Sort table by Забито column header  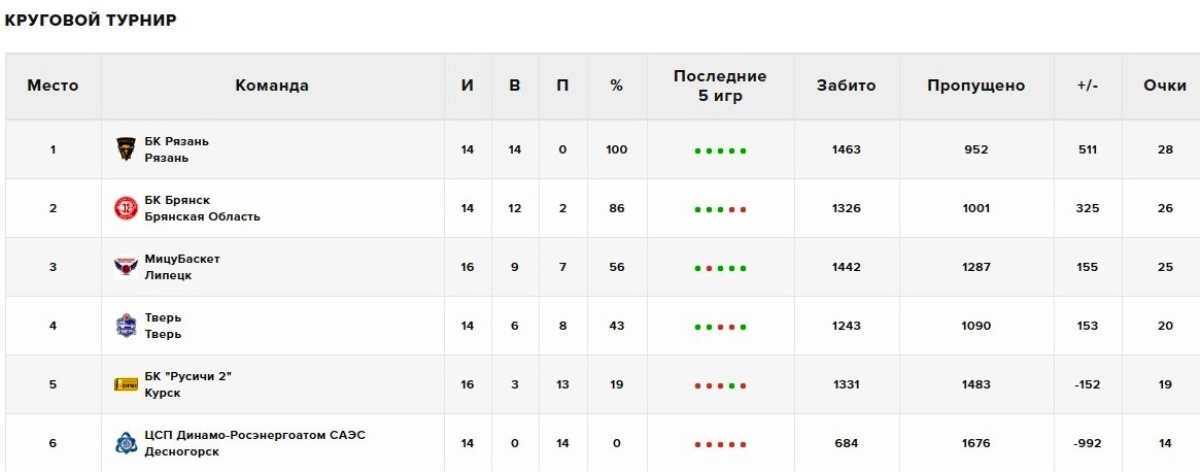pos(846,86)
